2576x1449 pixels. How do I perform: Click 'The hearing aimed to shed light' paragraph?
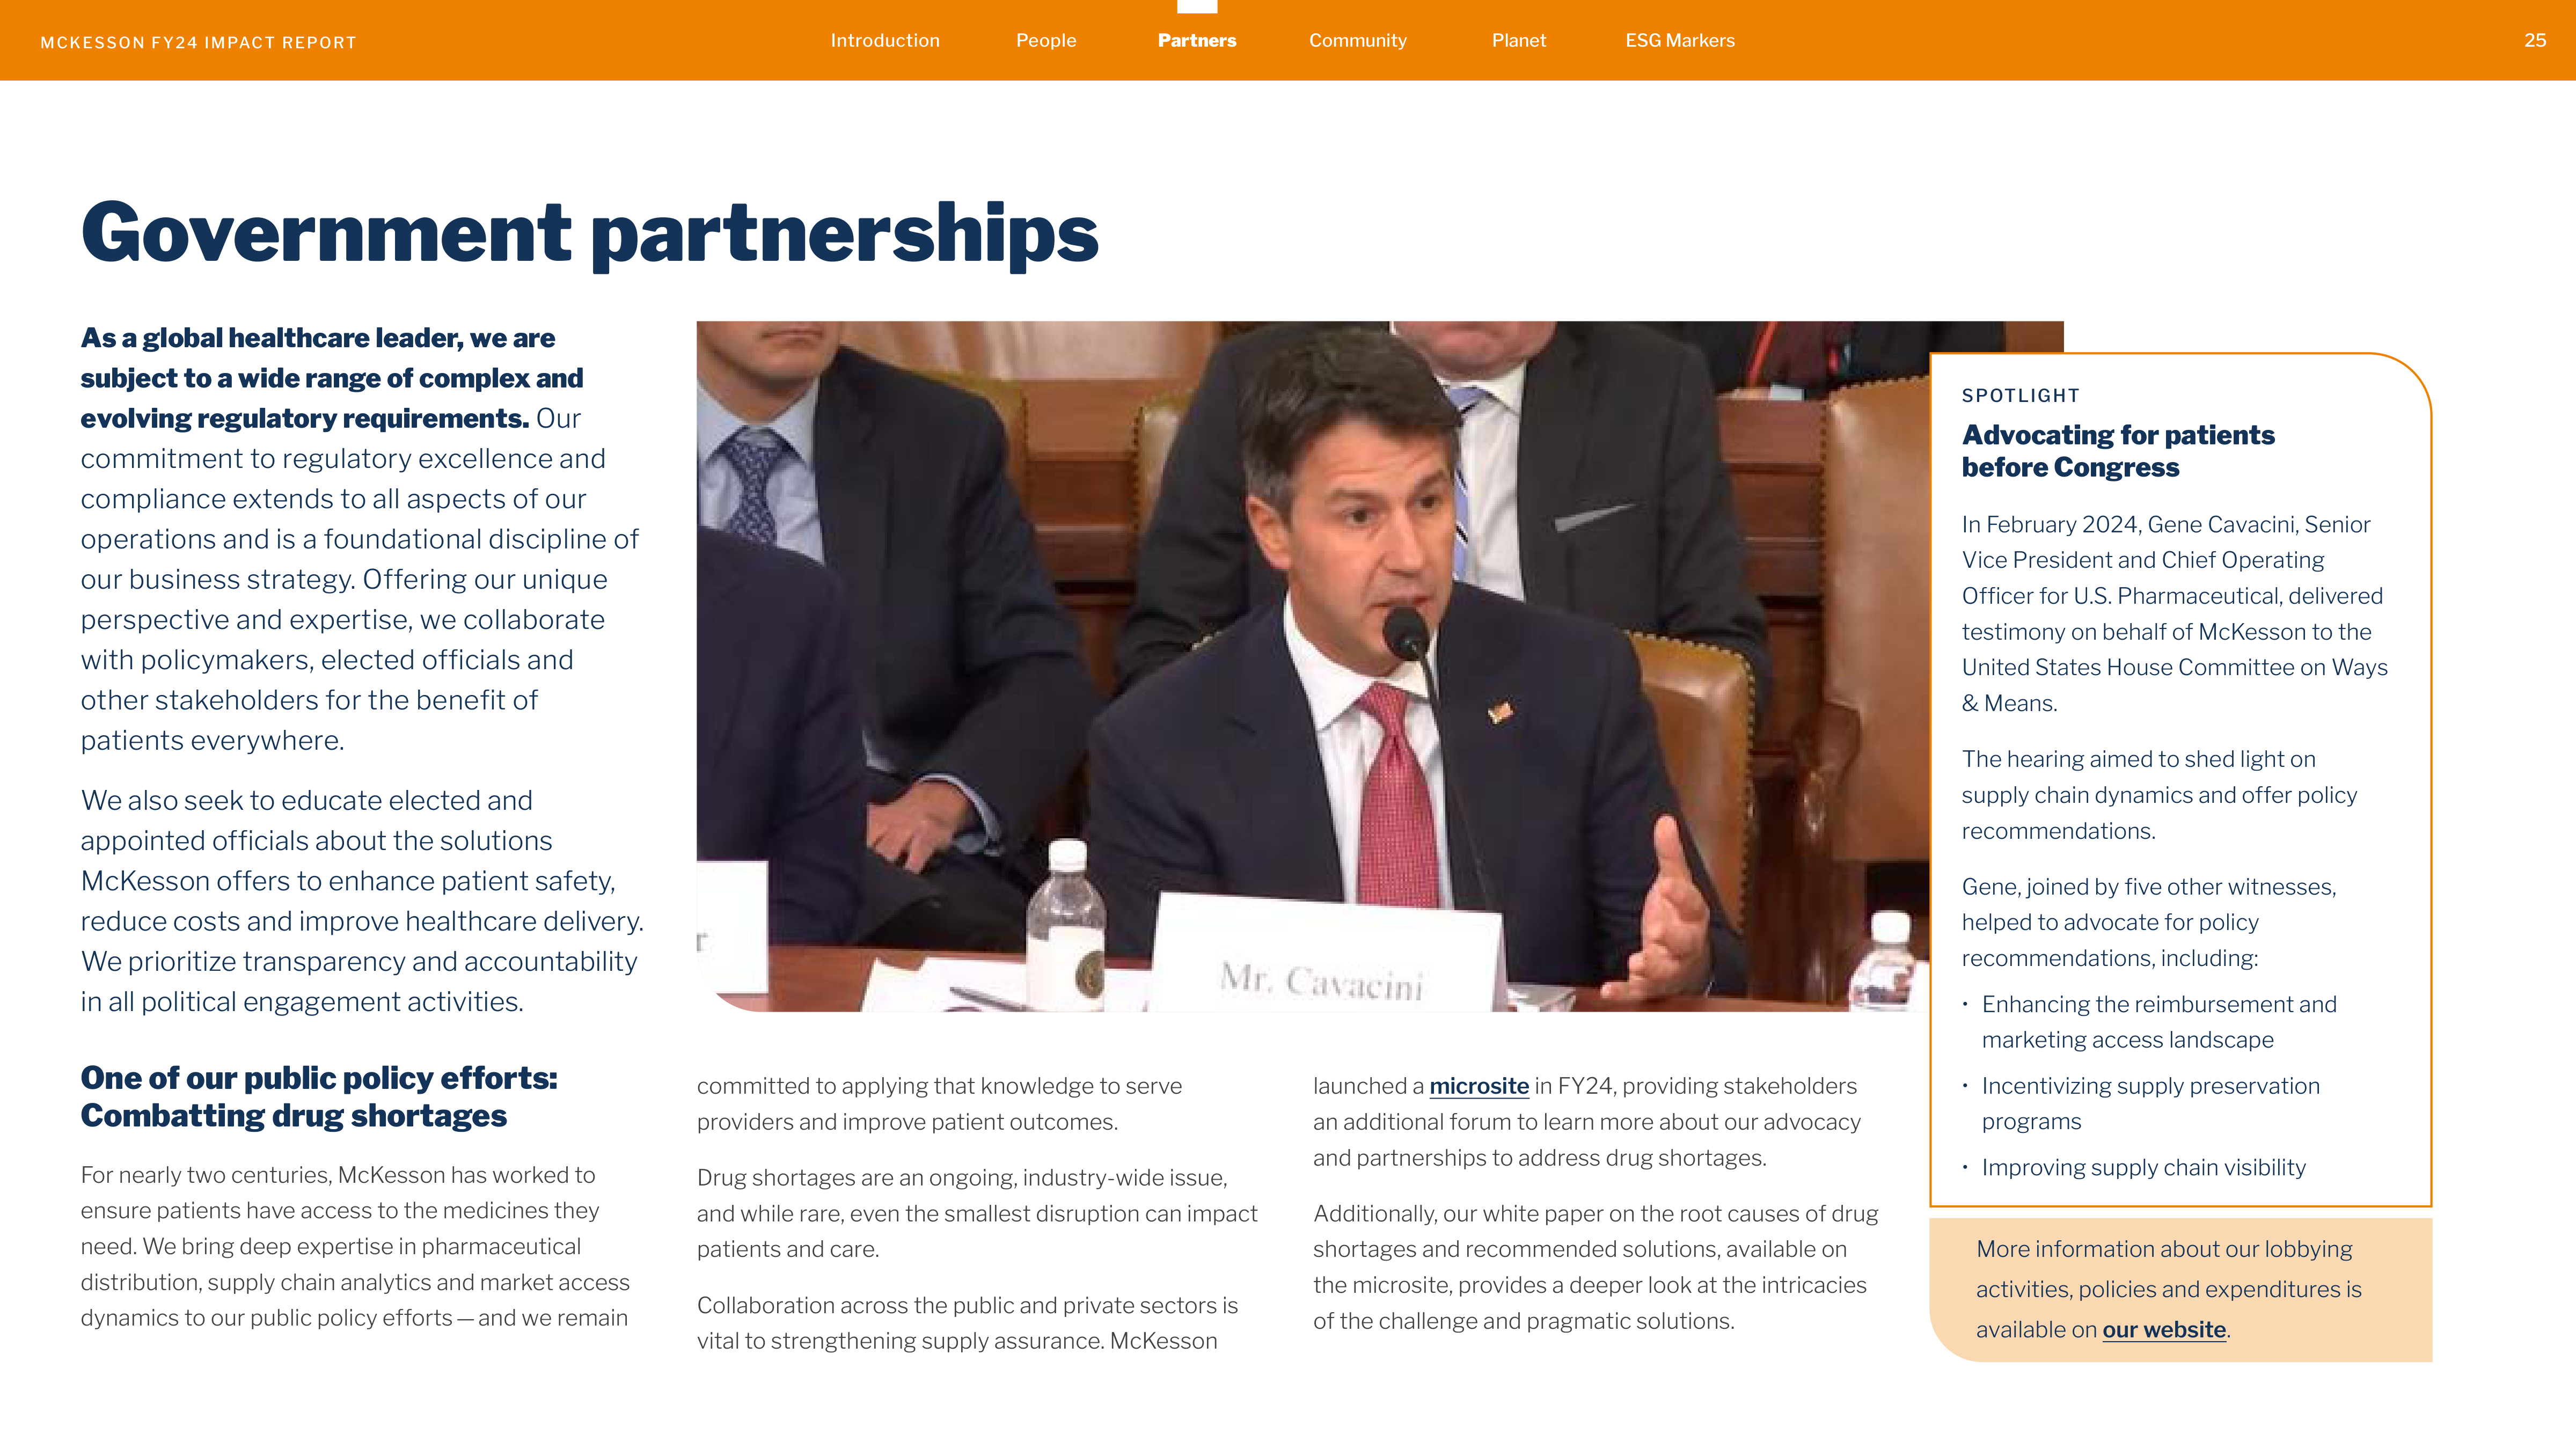coord(2159,795)
